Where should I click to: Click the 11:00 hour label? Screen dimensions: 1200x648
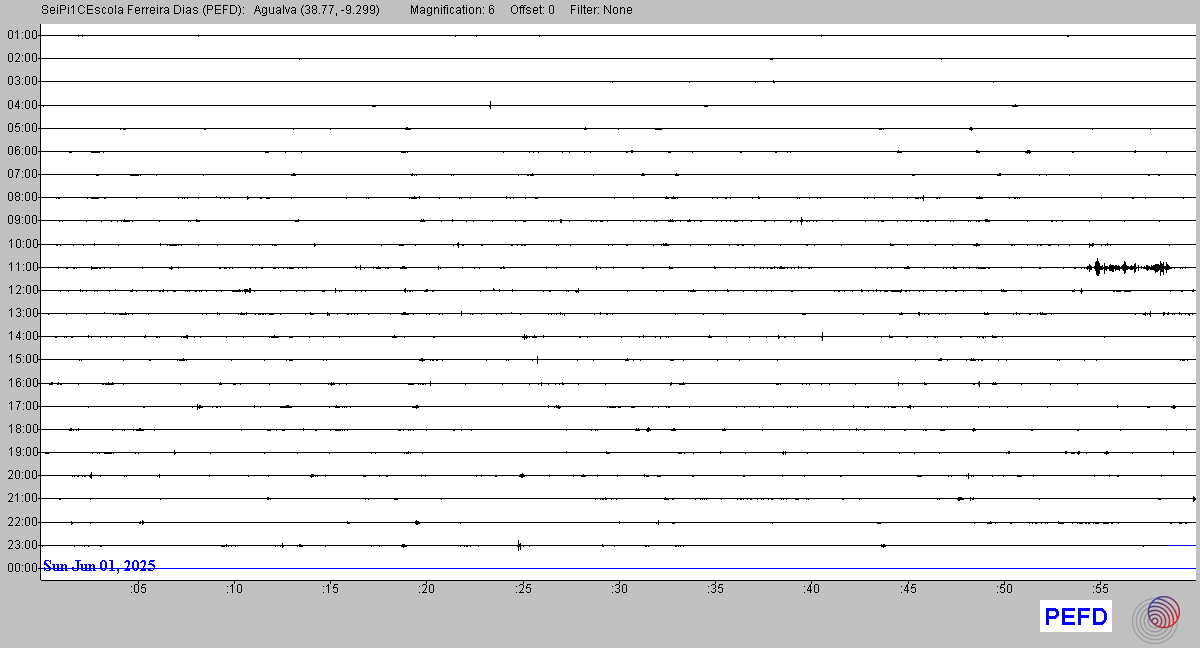tap(22, 267)
